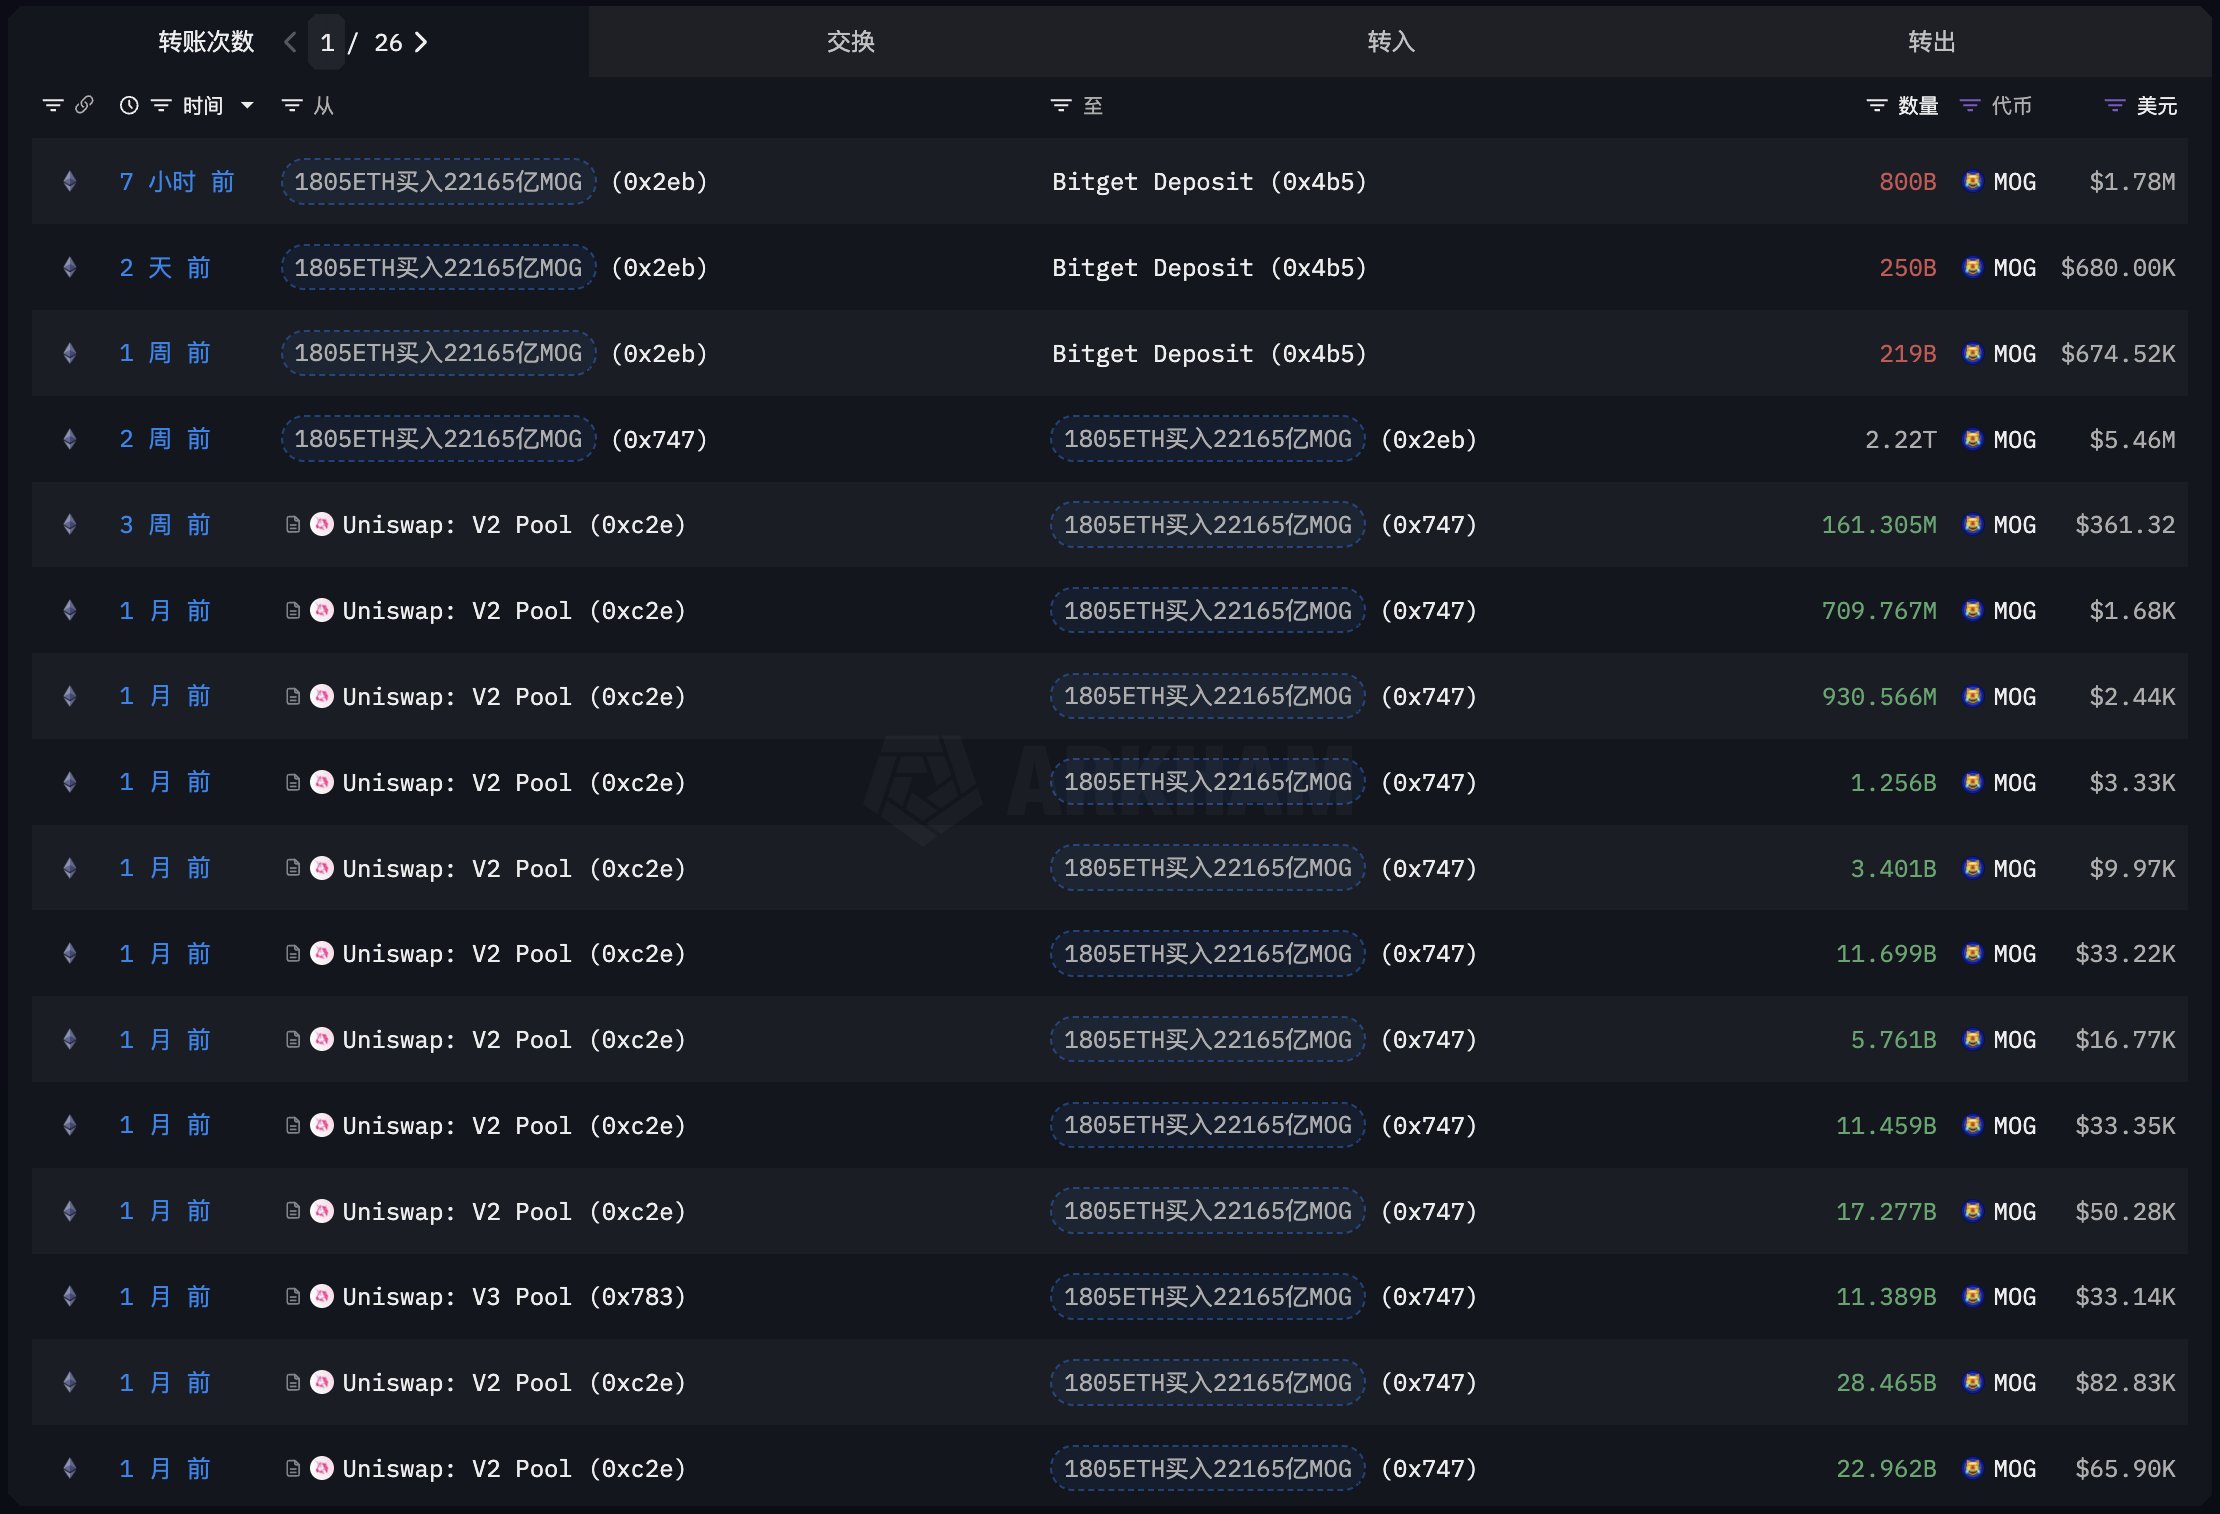Switch to the 转出 tab
The height and width of the screenshot is (1514, 2220).
(x=1931, y=42)
